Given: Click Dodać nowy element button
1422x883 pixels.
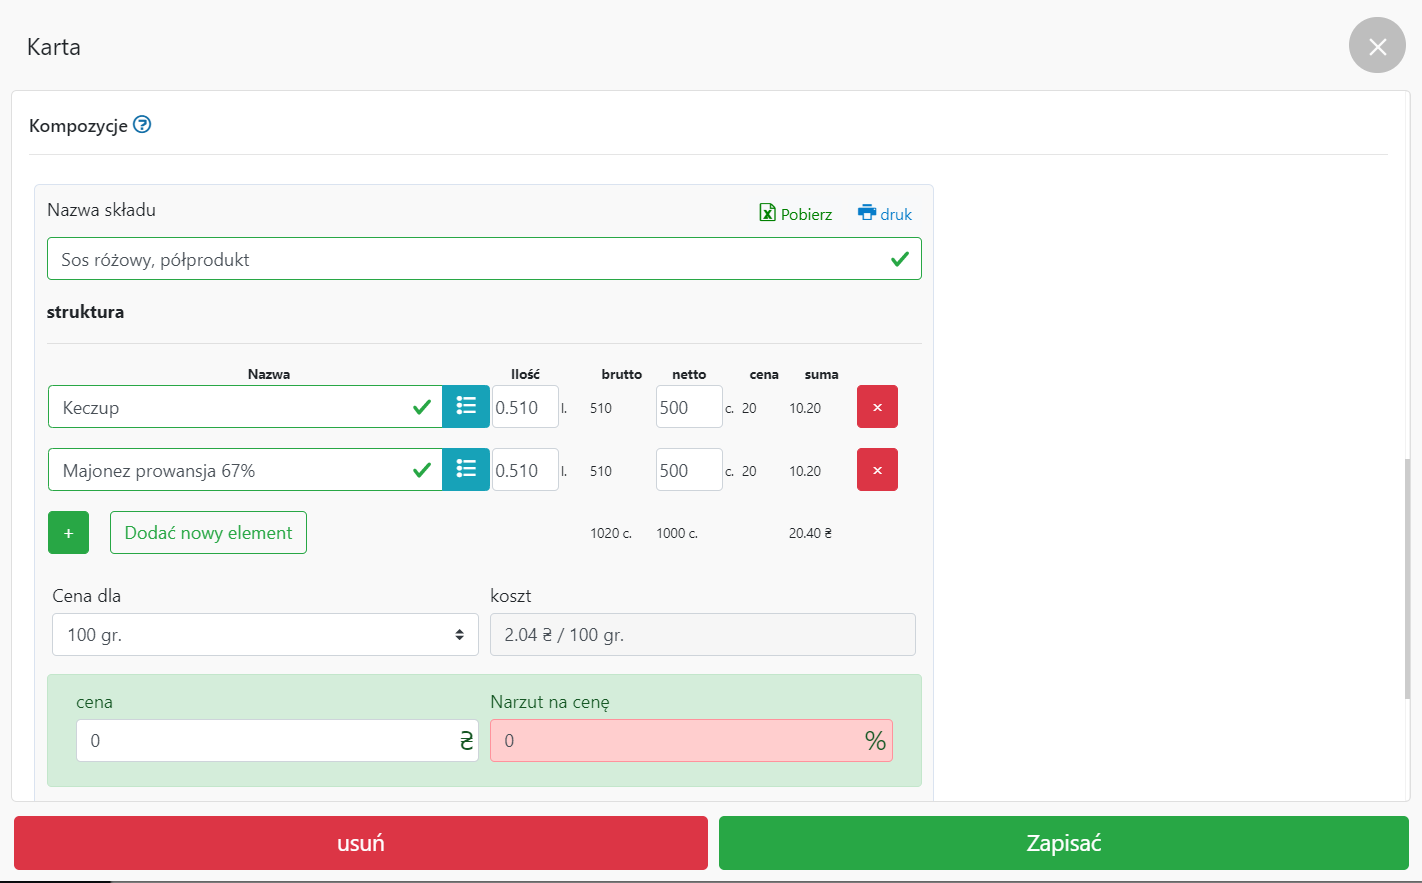Looking at the screenshot, I should (x=208, y=533).
